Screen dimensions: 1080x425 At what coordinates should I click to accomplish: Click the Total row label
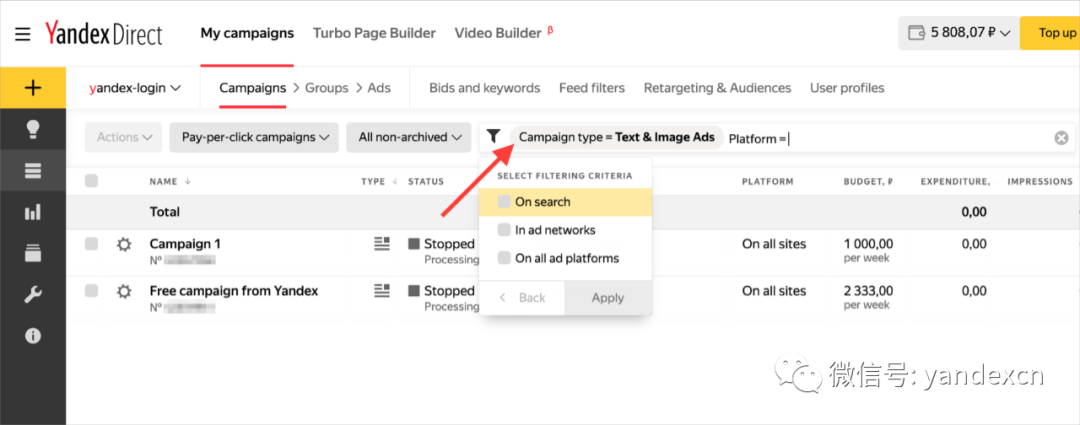coord(165,212)
